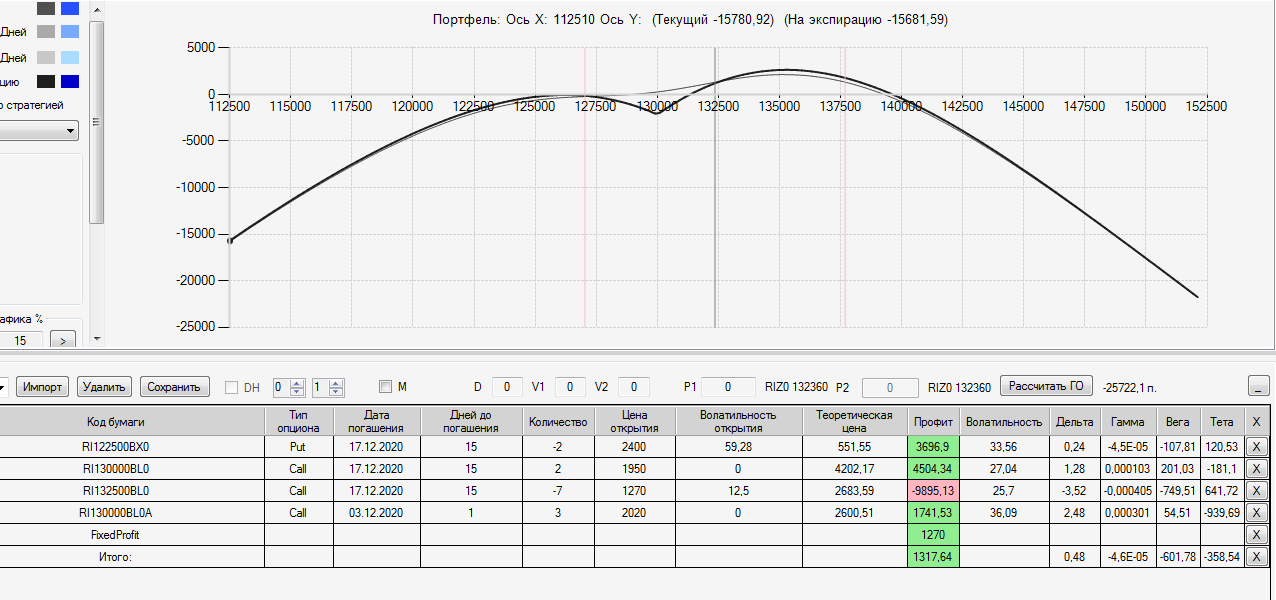Increase the first DH stepper showing 0

(x=297, y=383)
